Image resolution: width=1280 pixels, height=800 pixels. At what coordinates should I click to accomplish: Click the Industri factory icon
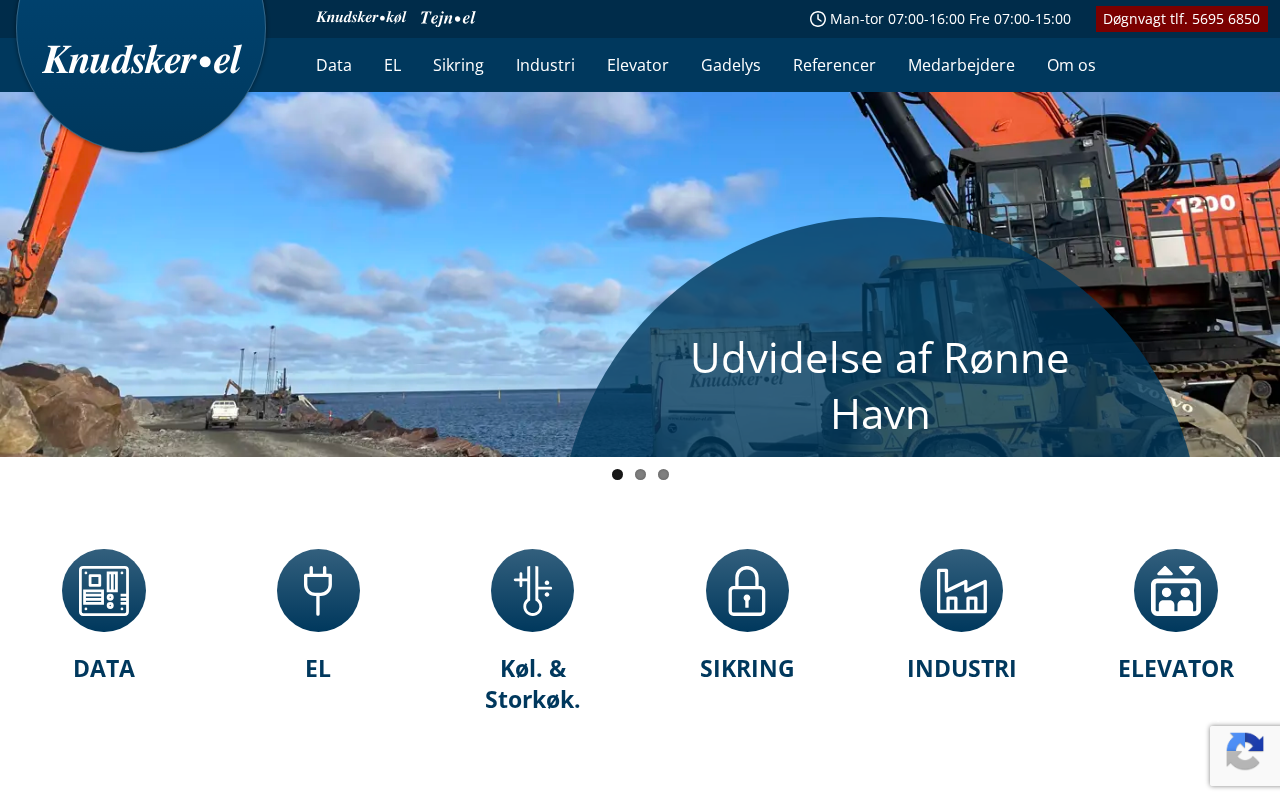pyautogui.click(x=961, y=590)
